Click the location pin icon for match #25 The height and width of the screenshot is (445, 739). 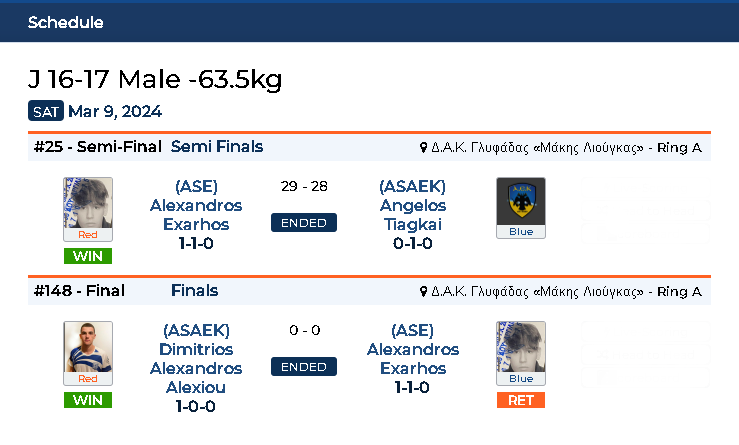coord(423,148)
